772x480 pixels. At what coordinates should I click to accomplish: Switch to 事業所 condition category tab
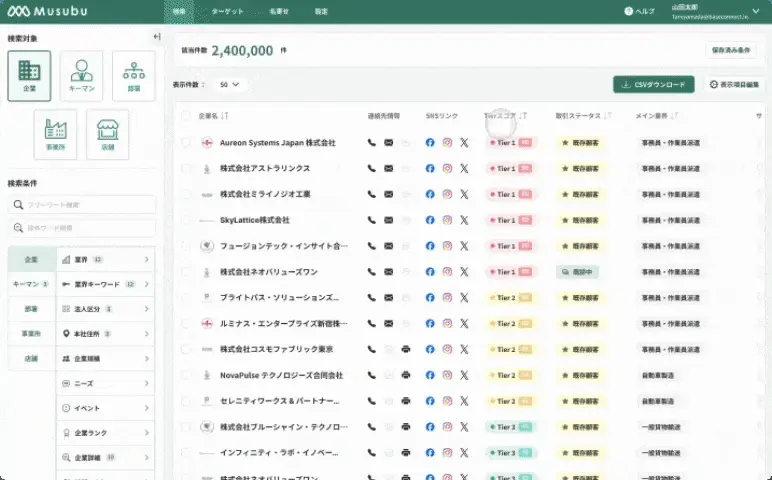(32, 334)
